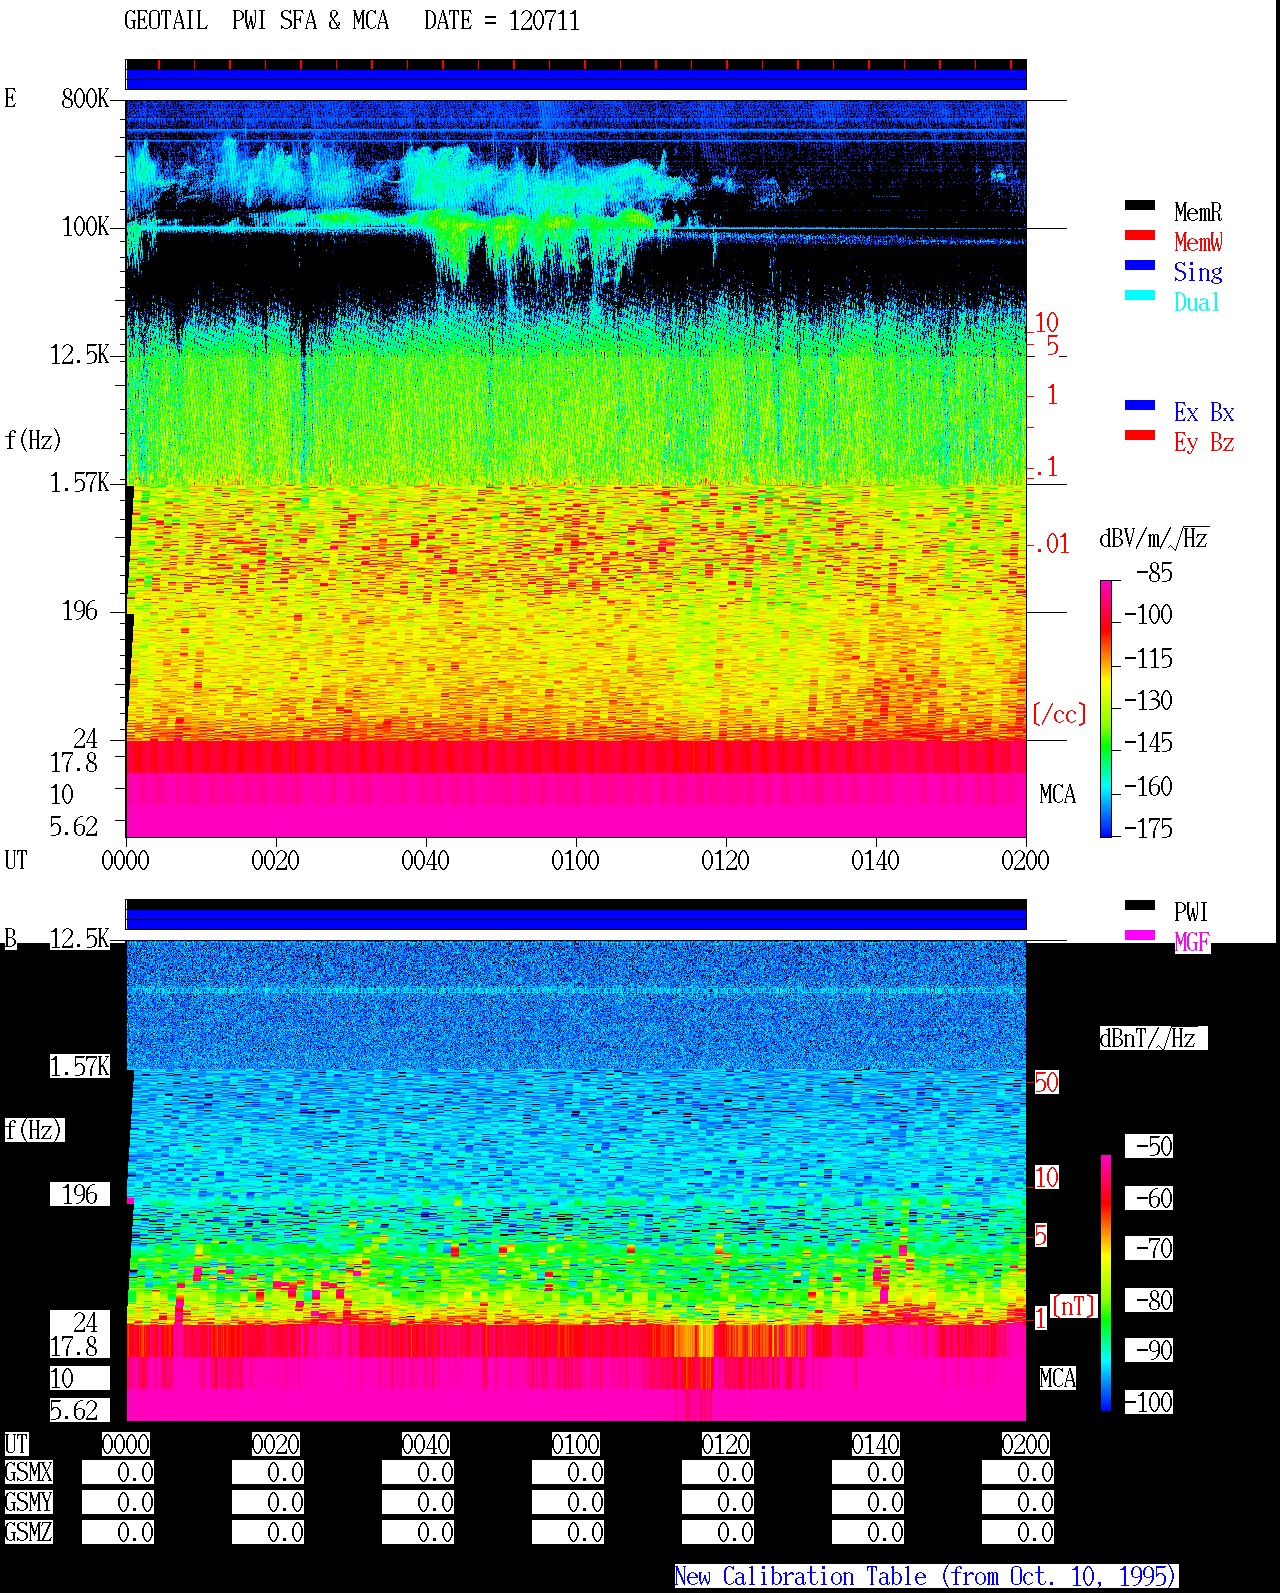Click the '1.57K' frequency label on the E panel
This screenshot has height=1593, width=1280.
pos(79,483)
